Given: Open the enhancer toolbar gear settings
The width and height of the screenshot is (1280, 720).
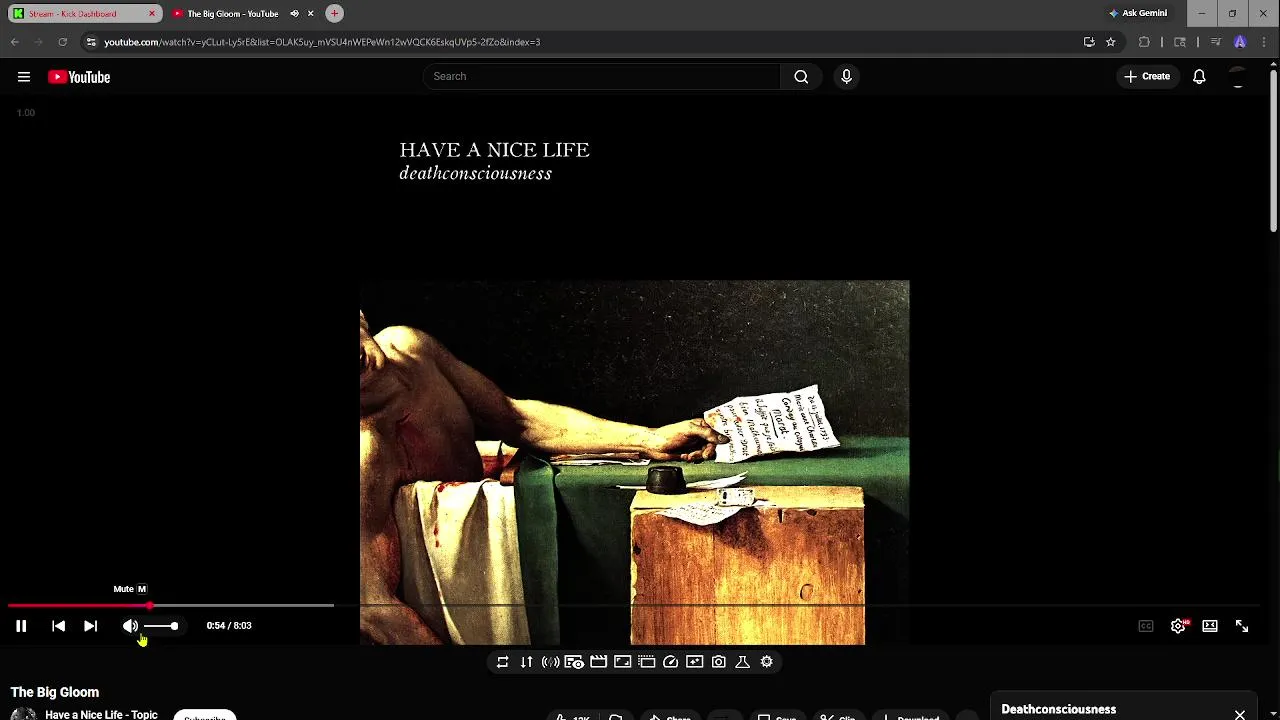Looking at the screenshot, I should click(766, 662).
